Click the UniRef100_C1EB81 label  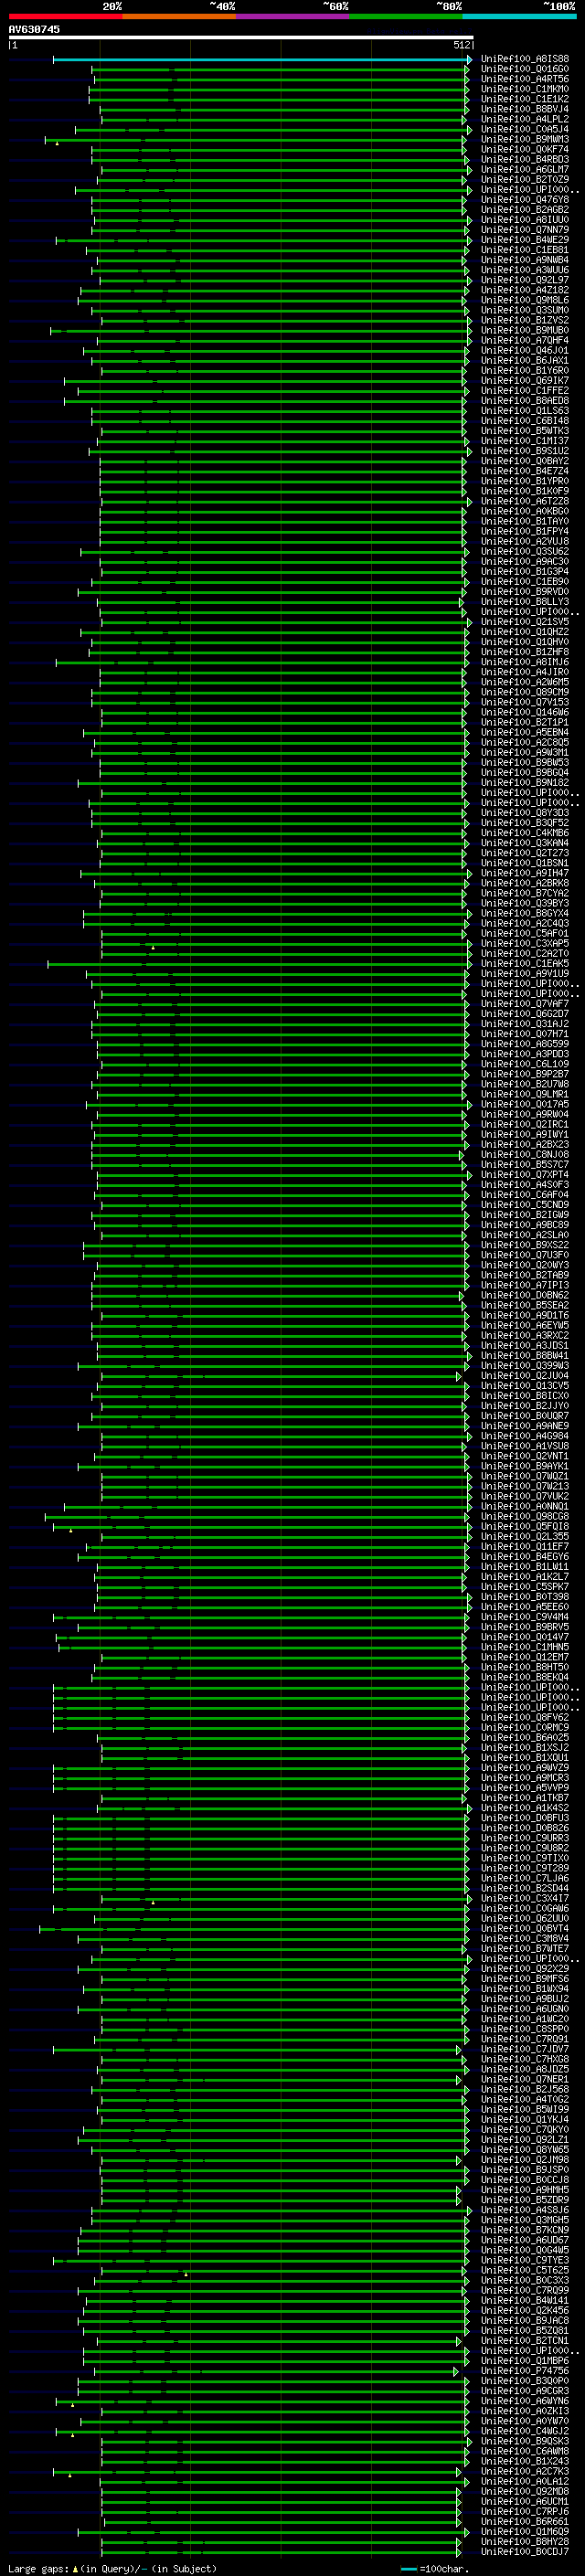(x=525, y=250)
